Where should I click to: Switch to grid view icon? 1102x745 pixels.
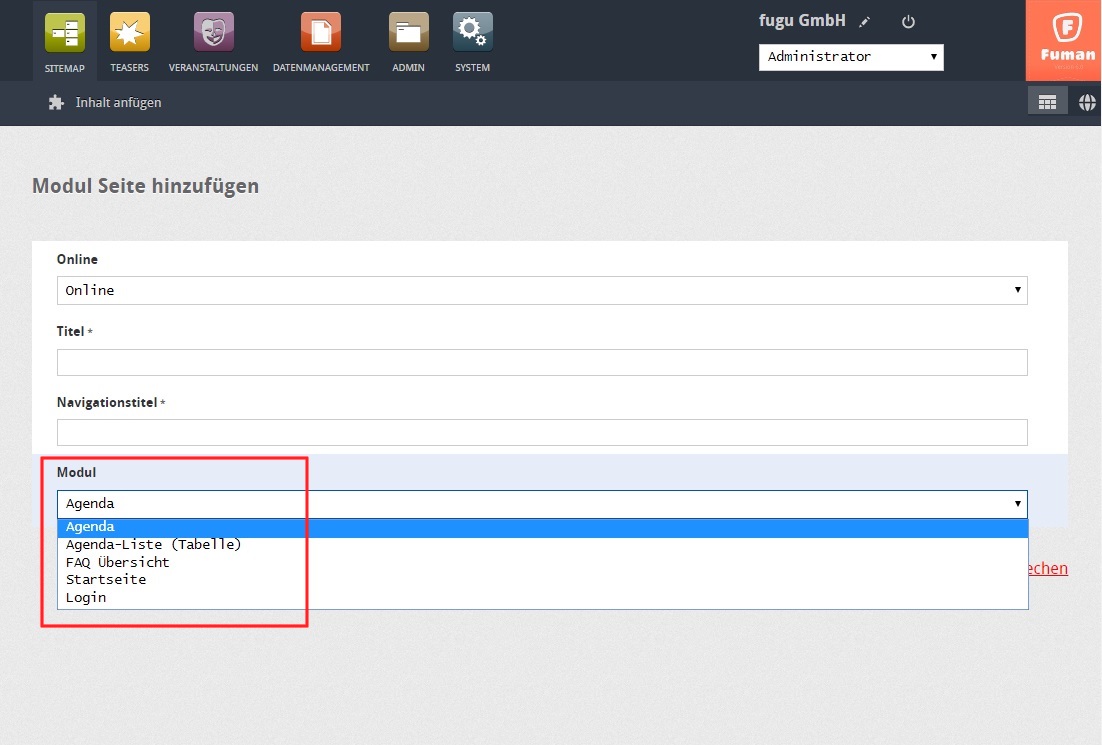1047,102
